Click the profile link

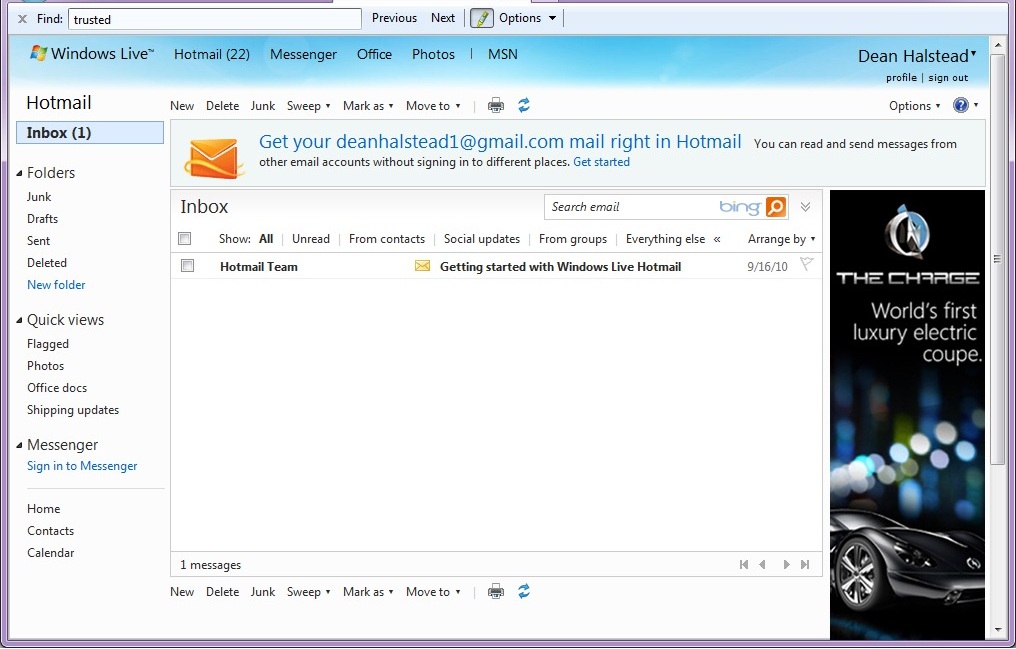pyautogui.click(x=901, y=78)
